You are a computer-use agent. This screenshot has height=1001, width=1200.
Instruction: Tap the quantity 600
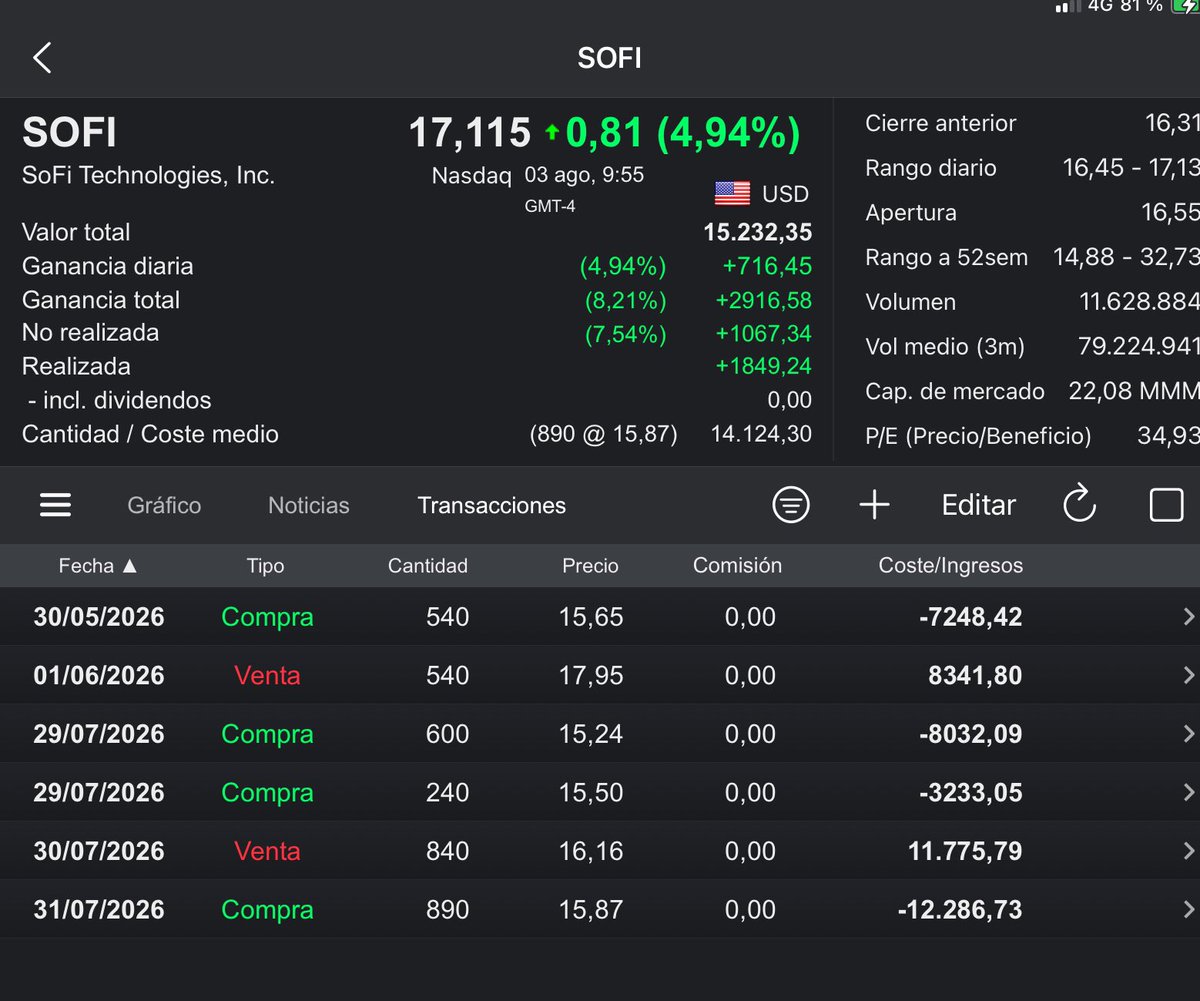[x=447, y=734]
